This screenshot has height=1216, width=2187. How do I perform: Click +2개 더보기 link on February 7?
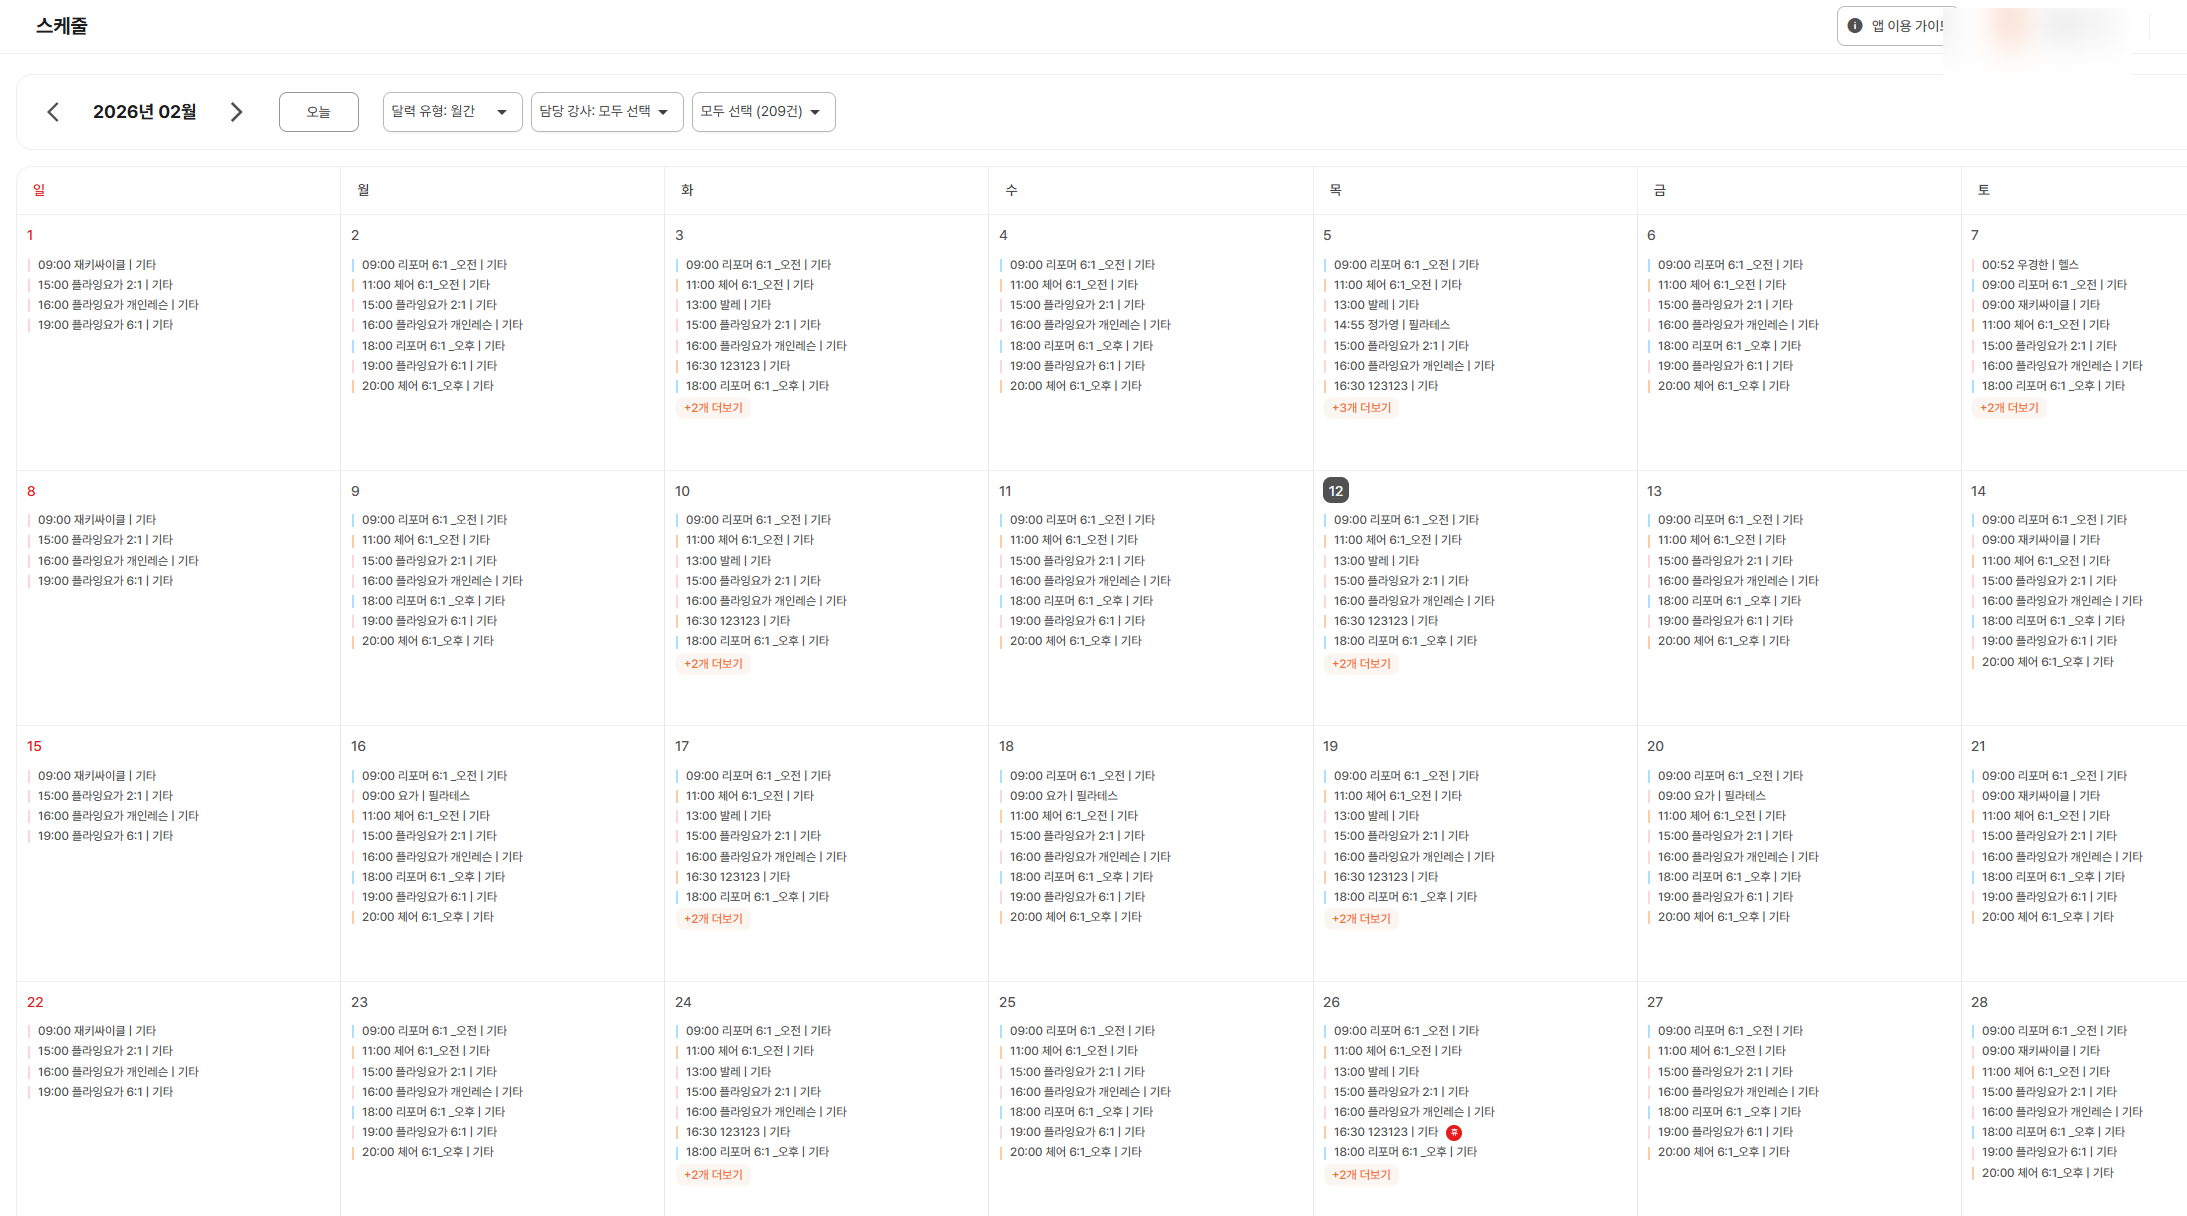click(2009, 408)
